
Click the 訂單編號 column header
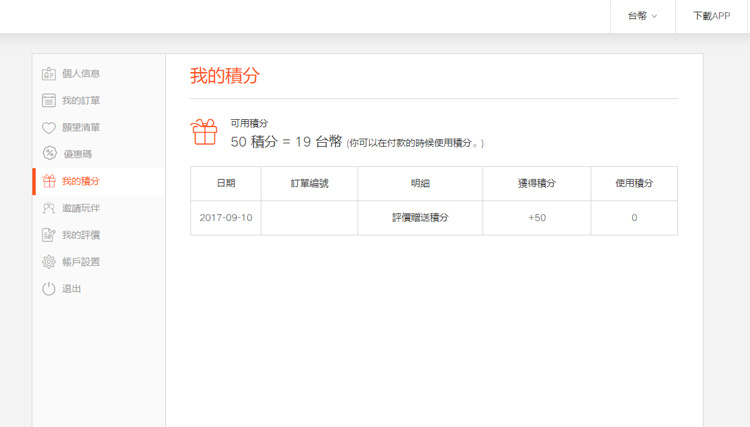(309, 183)
